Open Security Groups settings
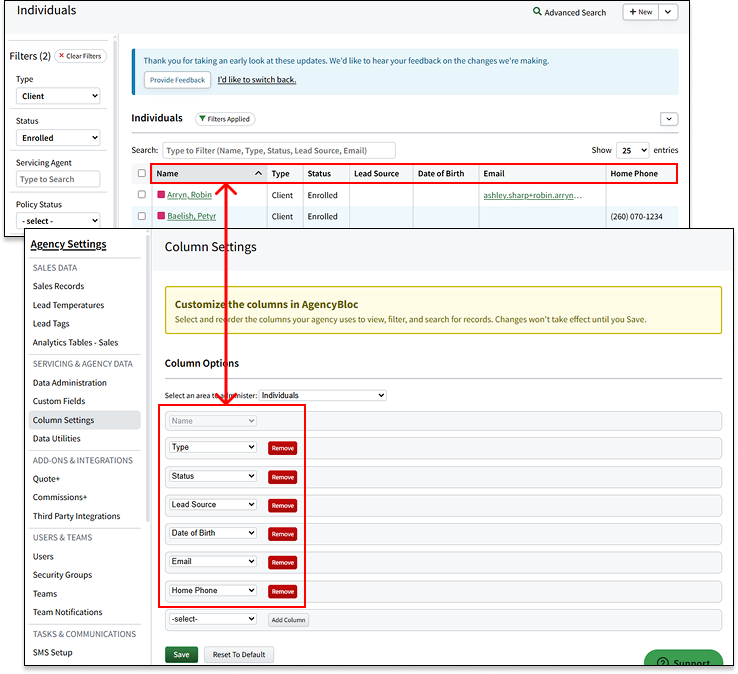 (62, 575)
